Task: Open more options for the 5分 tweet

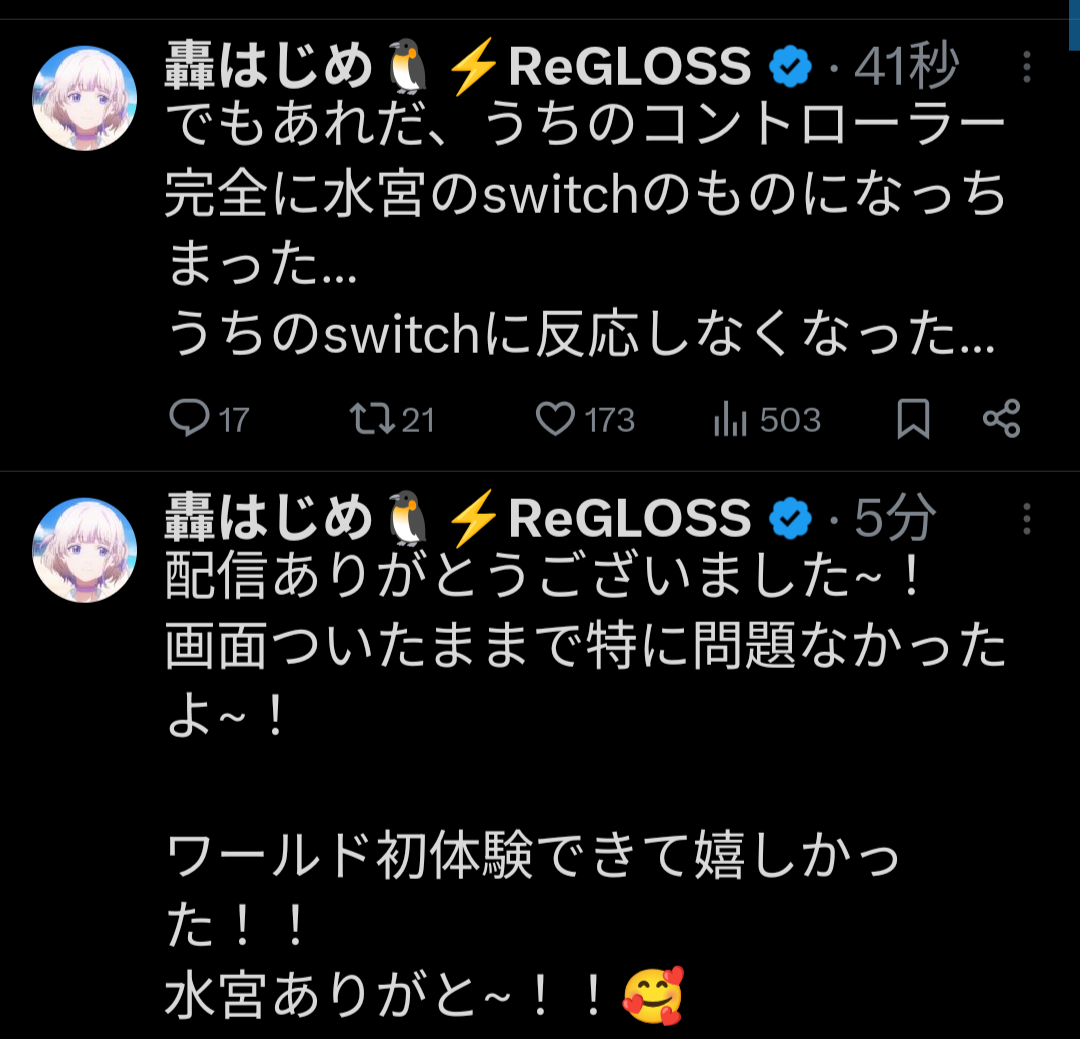Action: coord(1026,519)
